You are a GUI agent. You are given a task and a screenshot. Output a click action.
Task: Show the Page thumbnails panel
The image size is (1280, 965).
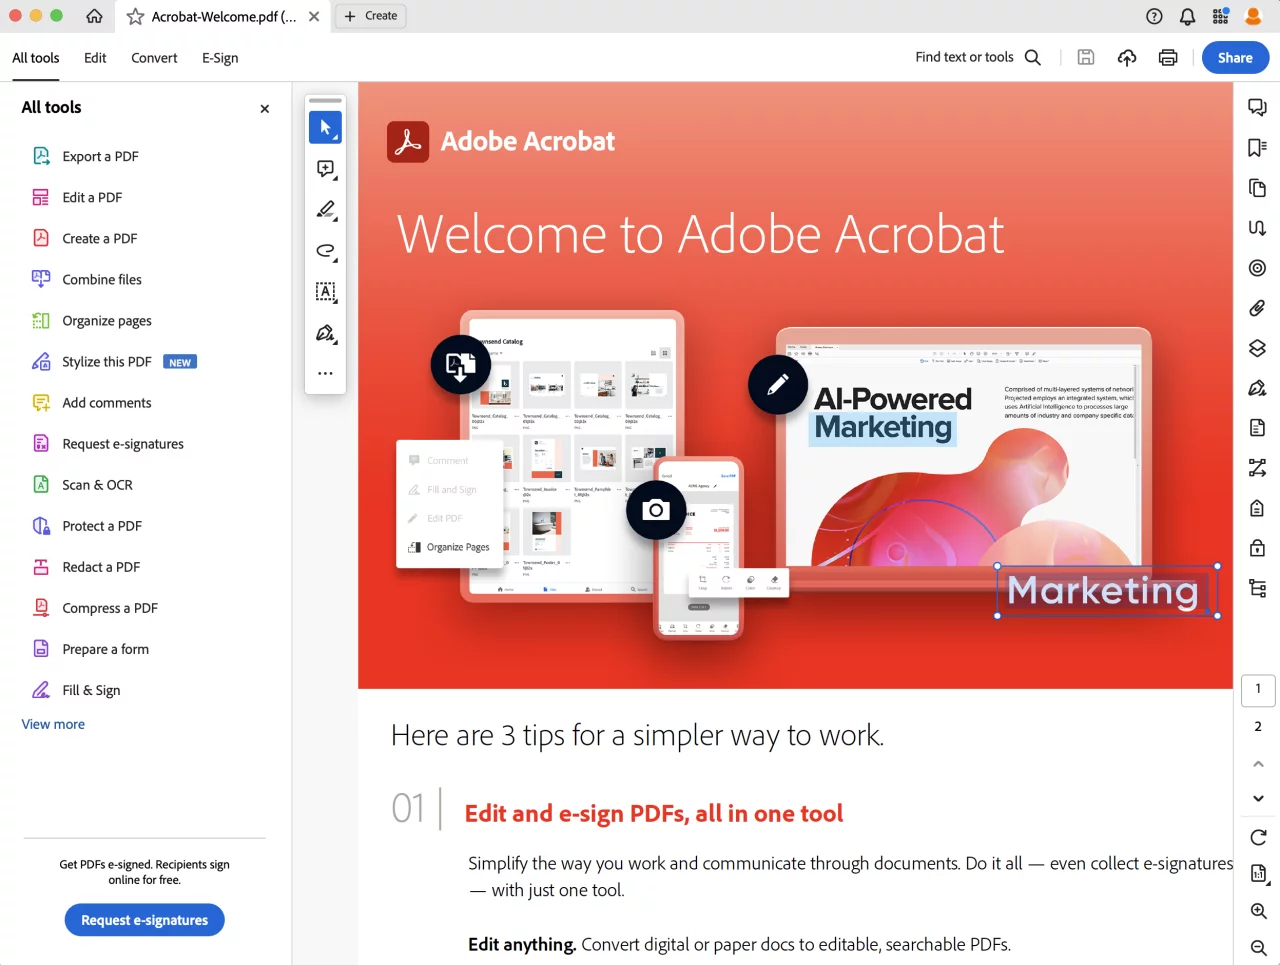(1257, 187)
